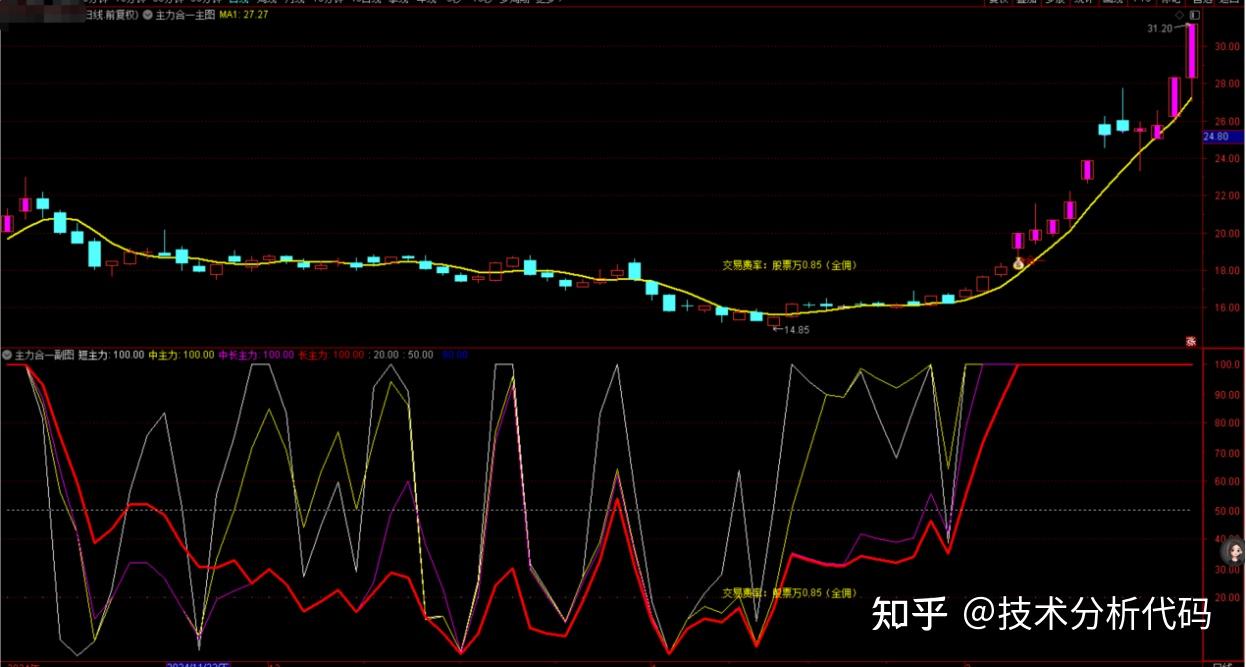The height and width of the screenshot is (667, 1246).
Task: Click the diamond icon above the price axis
Action: pyautogui.click(x=1180, y=16)
